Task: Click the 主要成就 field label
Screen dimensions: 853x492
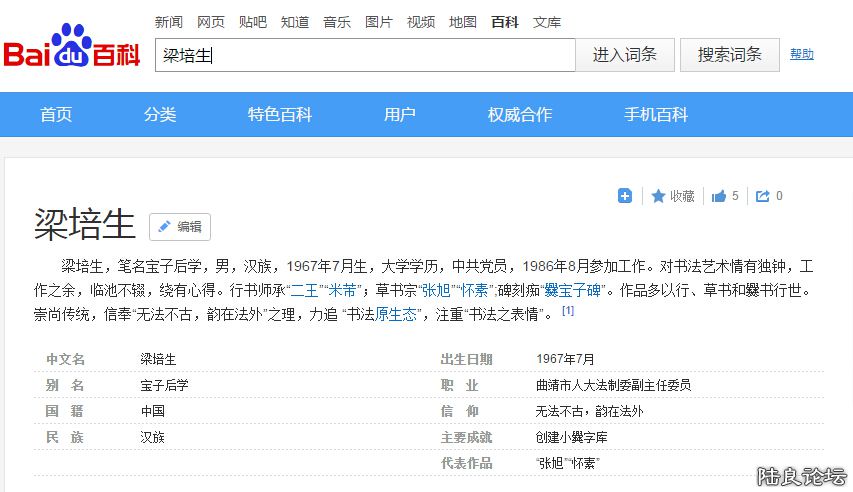Action: [466, 438]
